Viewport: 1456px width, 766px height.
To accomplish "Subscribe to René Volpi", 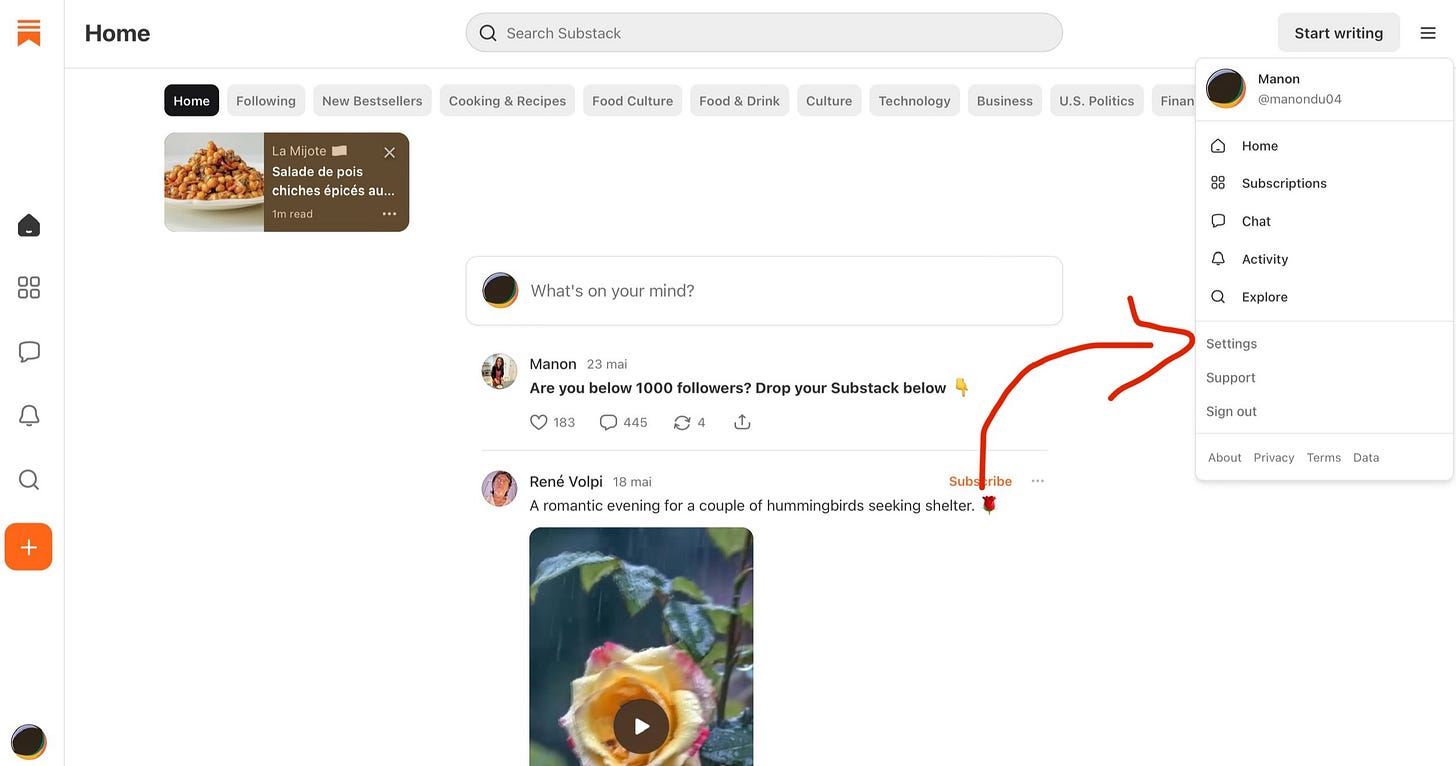I will click(x=980, y=481).
